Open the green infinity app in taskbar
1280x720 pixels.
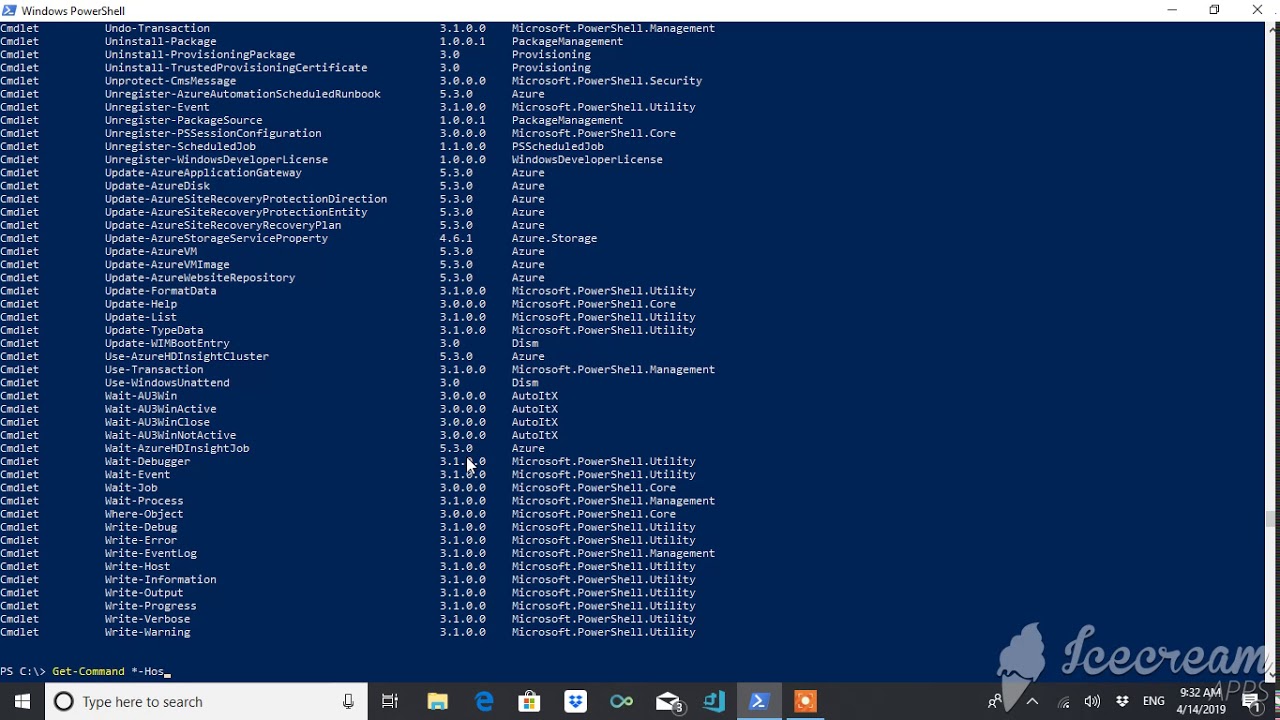(621, 702)
